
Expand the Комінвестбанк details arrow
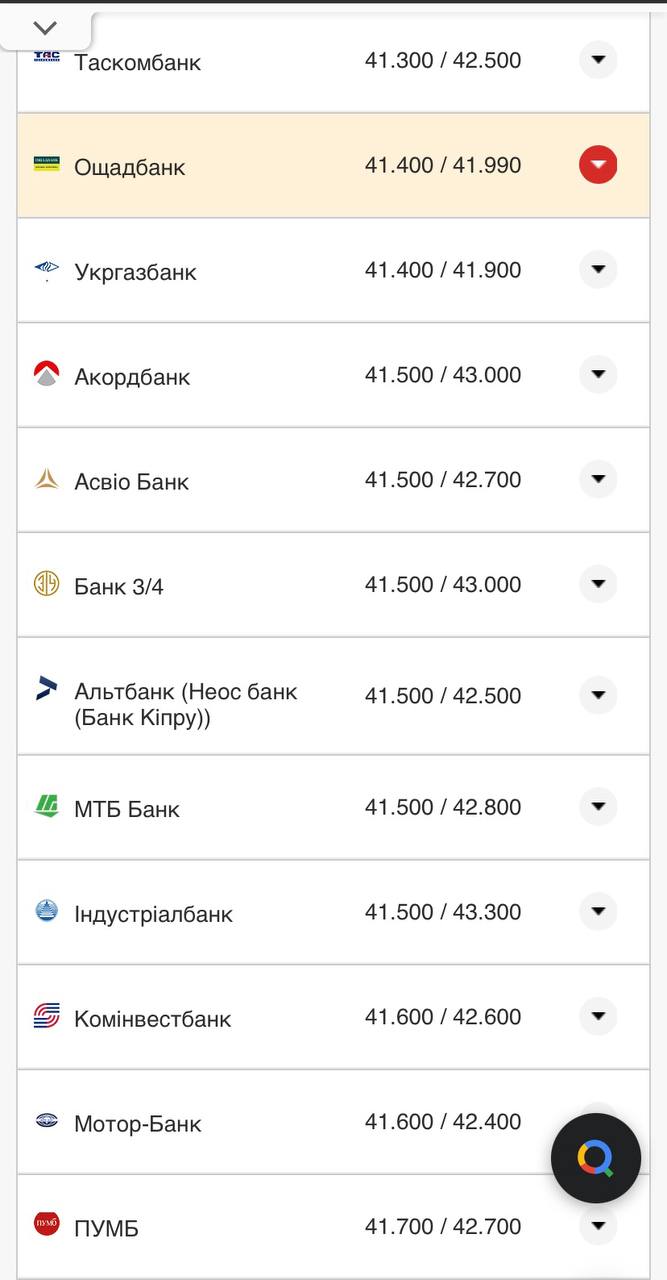[x=598, y=1016]
